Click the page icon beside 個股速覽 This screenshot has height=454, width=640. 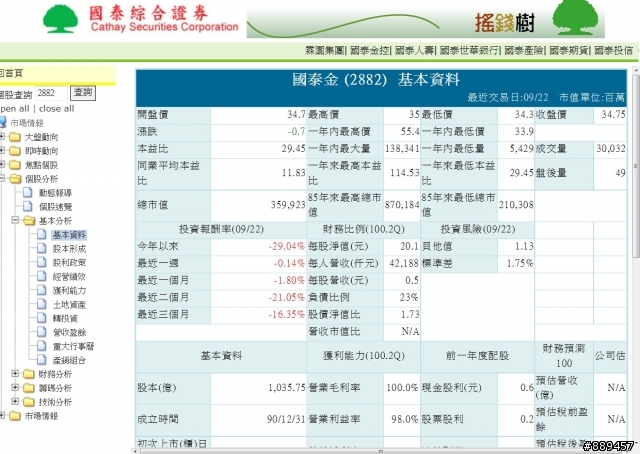(x=28, y=206)
